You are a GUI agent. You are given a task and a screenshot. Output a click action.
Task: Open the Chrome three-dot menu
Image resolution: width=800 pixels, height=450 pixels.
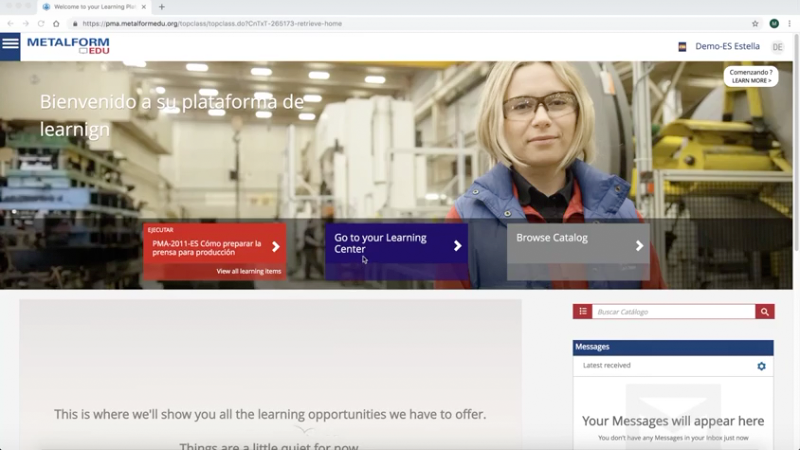point(790,23)
